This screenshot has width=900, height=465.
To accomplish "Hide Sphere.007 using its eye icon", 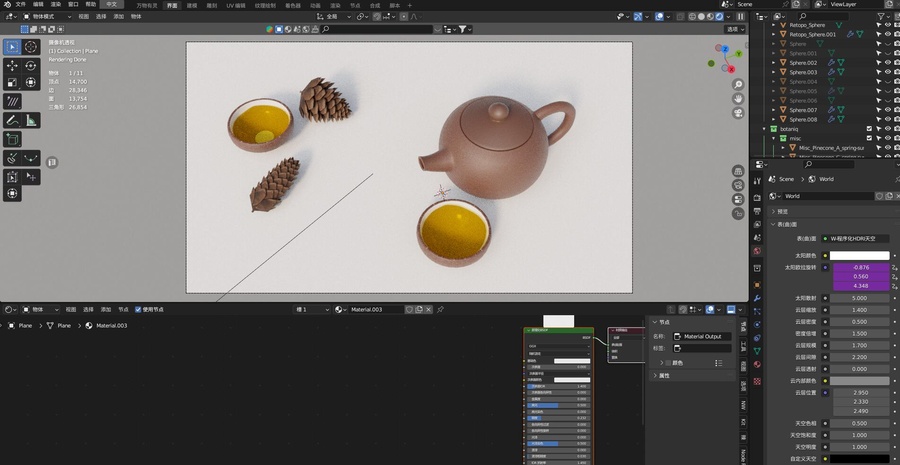I will 888,110.
